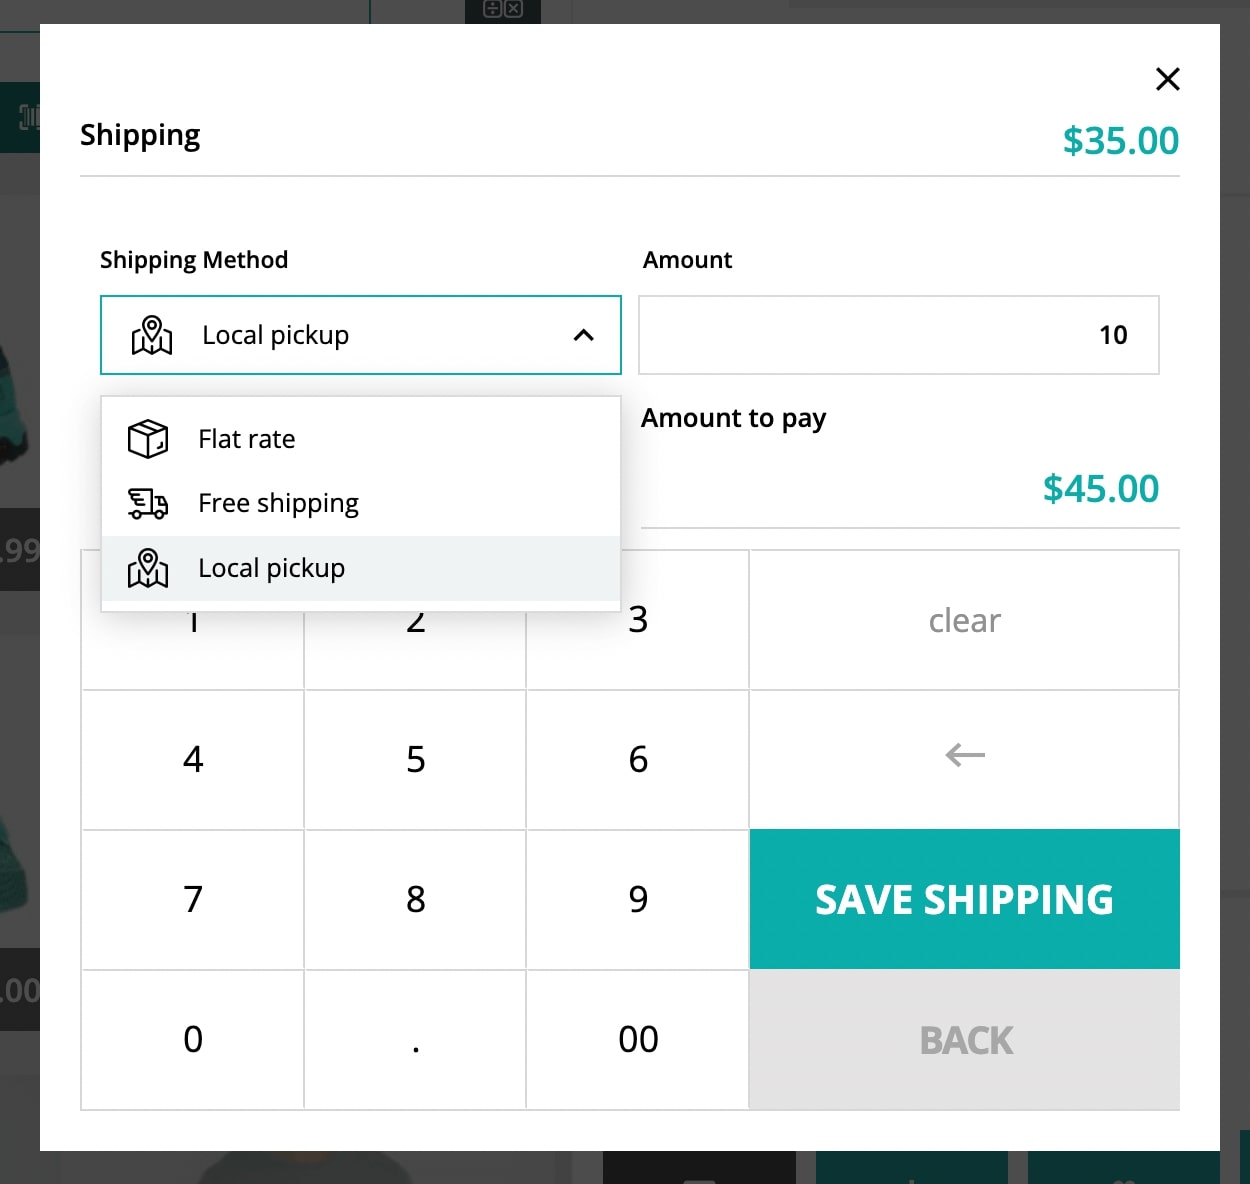The height and width of the screenshot is (1184, 1250).
Task: Tap the decimal point key
Action: (415, 1040)
